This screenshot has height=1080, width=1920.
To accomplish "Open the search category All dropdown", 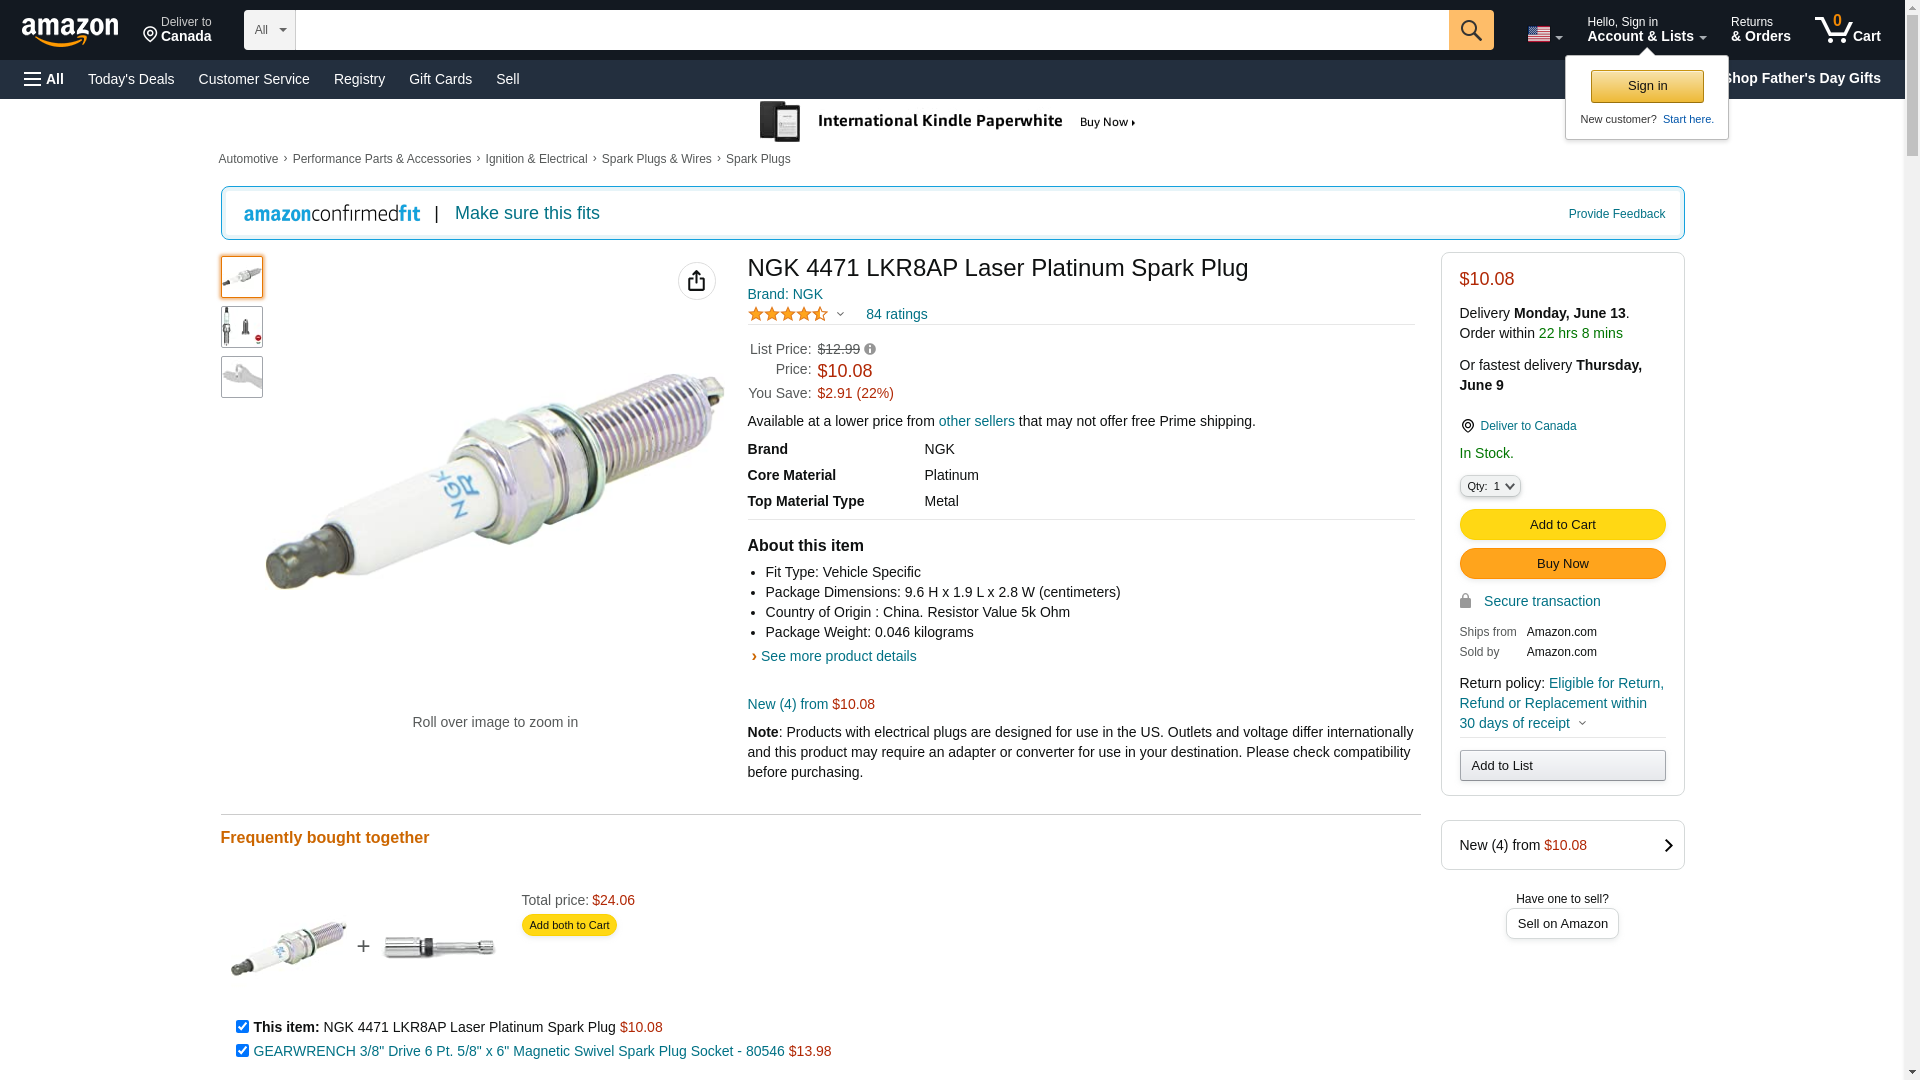I will click(269, 30).
